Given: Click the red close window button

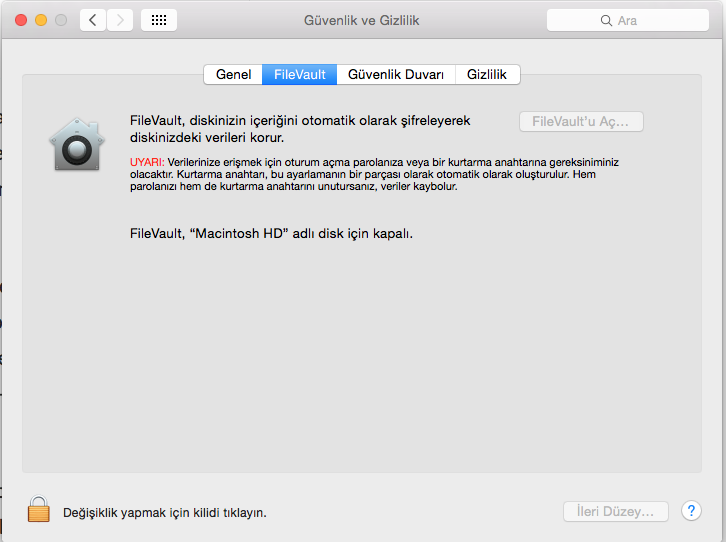Looking at the screenshot, I should (21, 20).
